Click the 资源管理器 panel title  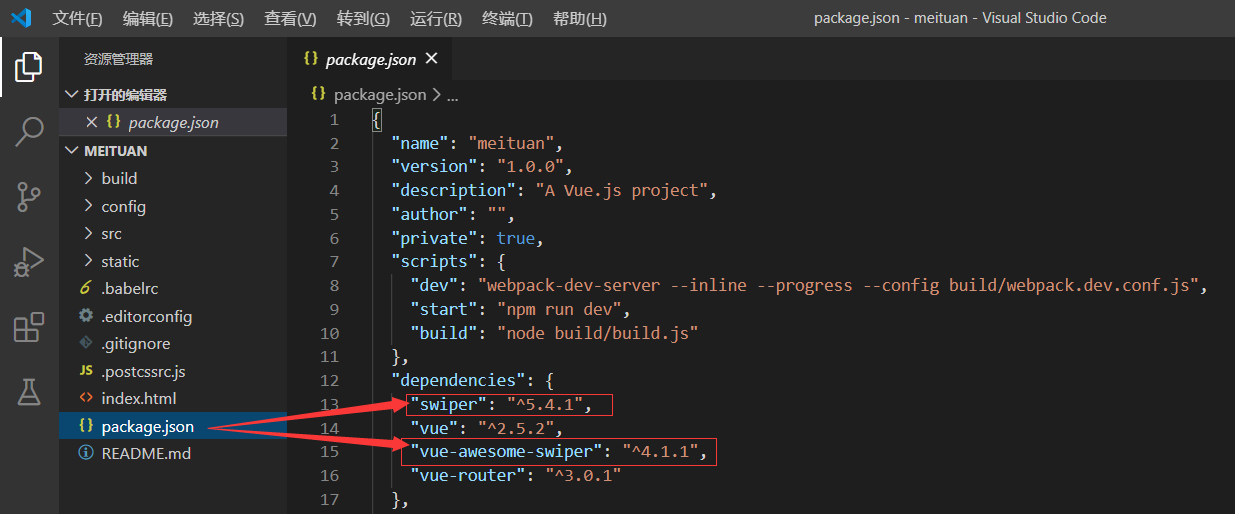pos(119,59)
